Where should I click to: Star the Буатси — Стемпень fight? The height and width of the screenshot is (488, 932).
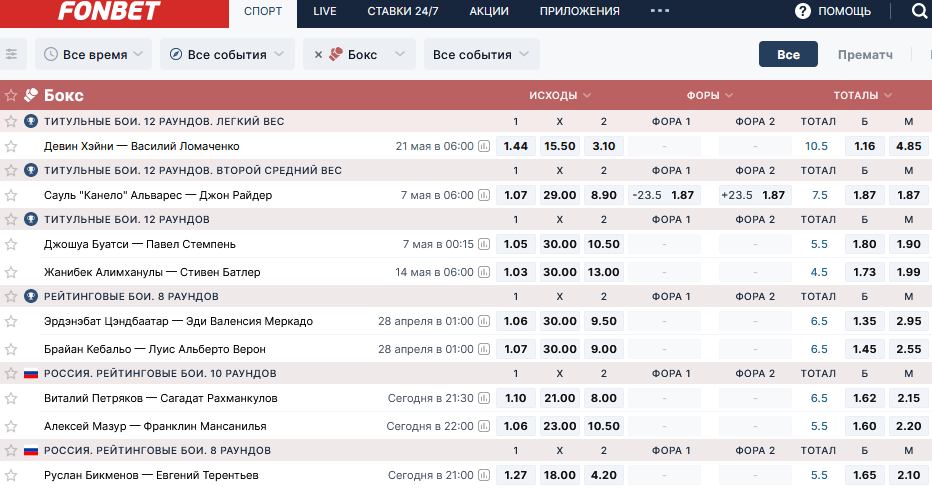coord(11,244)
